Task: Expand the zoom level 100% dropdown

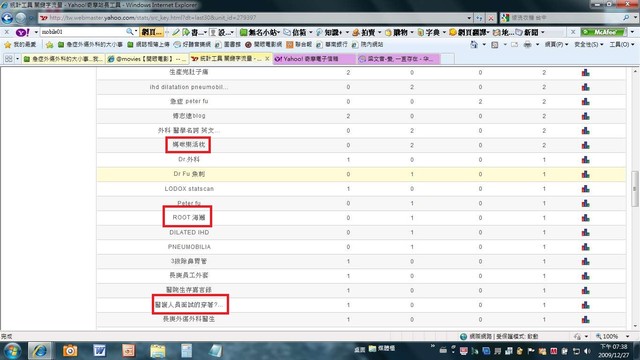Action: point(628,336)
